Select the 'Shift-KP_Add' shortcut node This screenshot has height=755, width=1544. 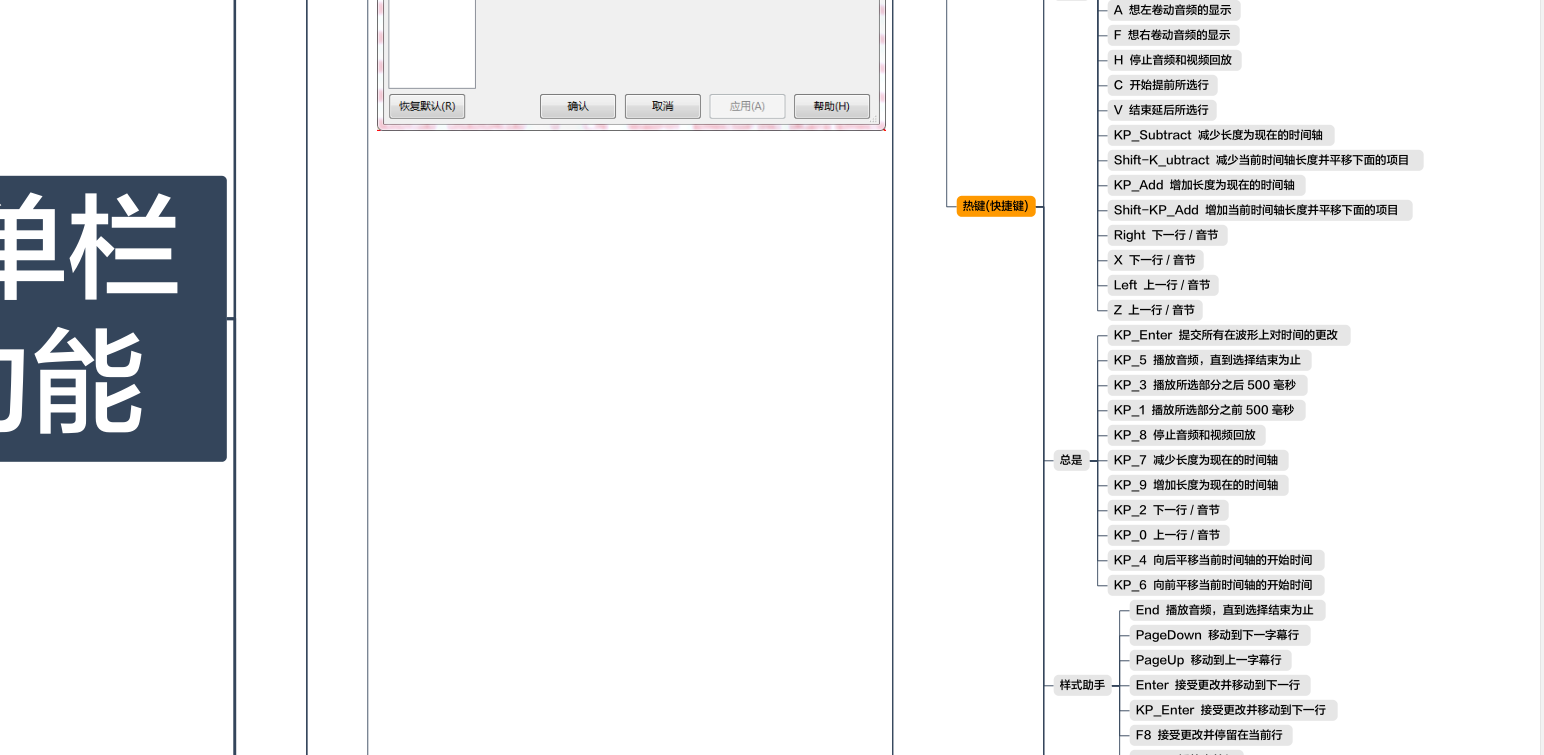1259,210
